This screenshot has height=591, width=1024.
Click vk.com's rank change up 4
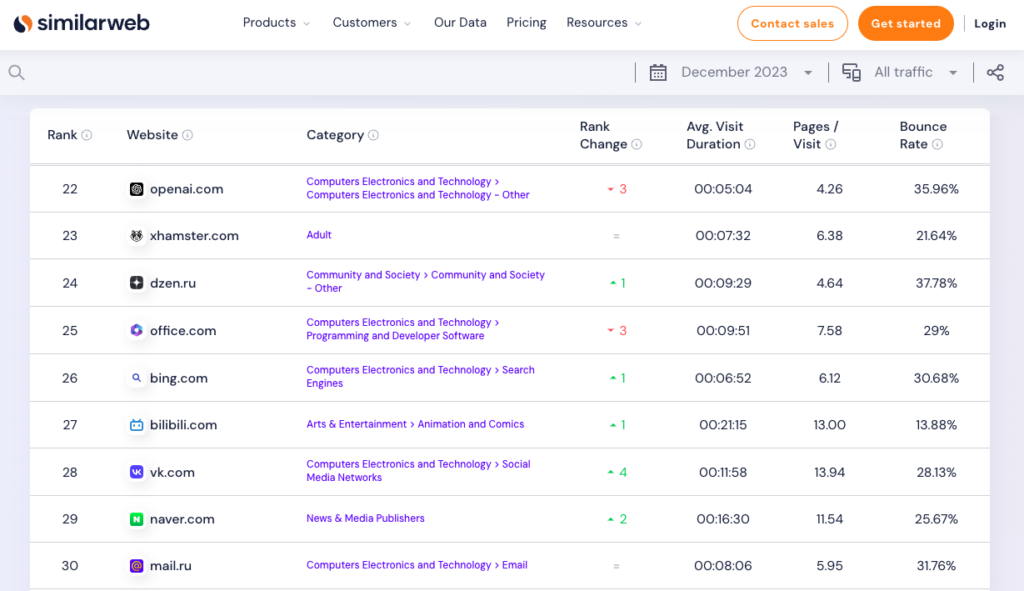click(x=617, y=472)
